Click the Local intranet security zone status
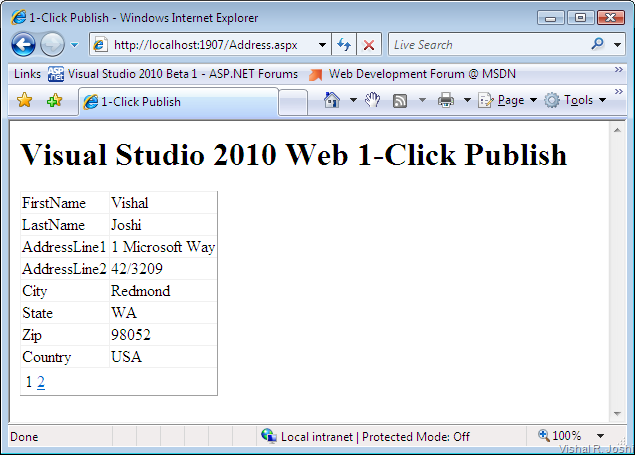The image size is (635, 455). [x=367, y=436]
